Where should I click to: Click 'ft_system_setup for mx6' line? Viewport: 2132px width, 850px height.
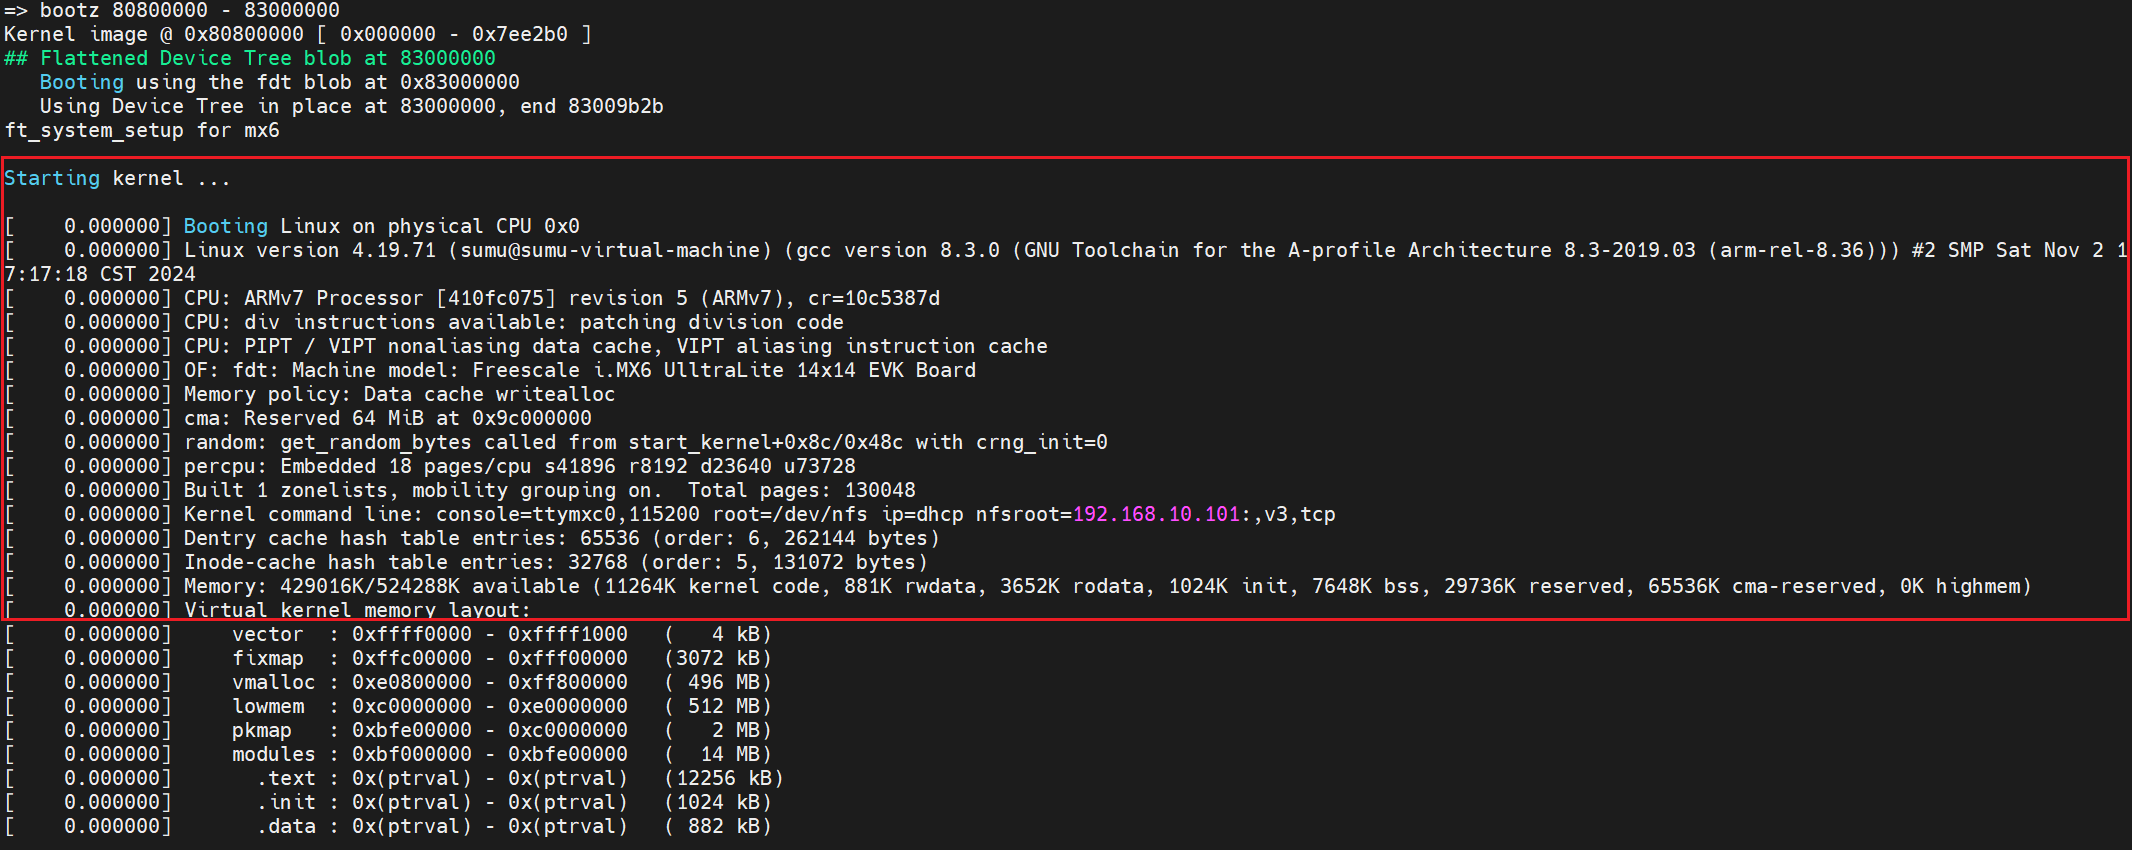point(142,131)
